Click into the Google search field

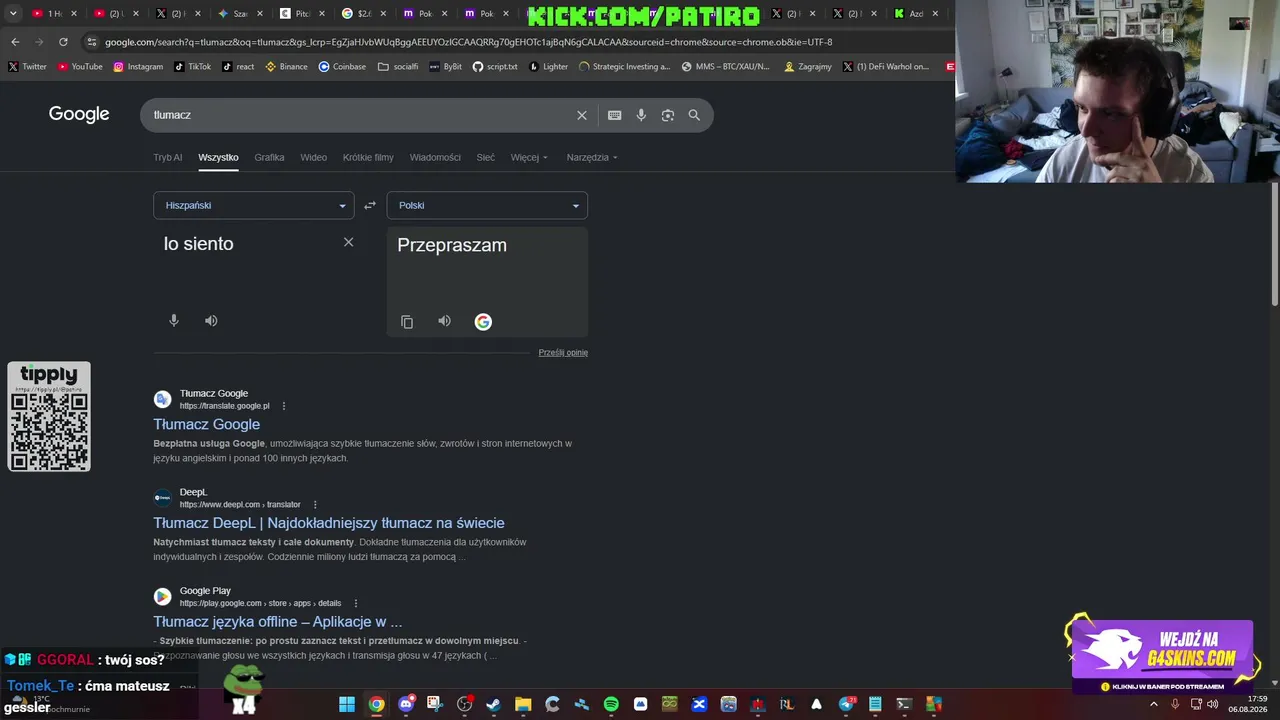coord(360,115)
